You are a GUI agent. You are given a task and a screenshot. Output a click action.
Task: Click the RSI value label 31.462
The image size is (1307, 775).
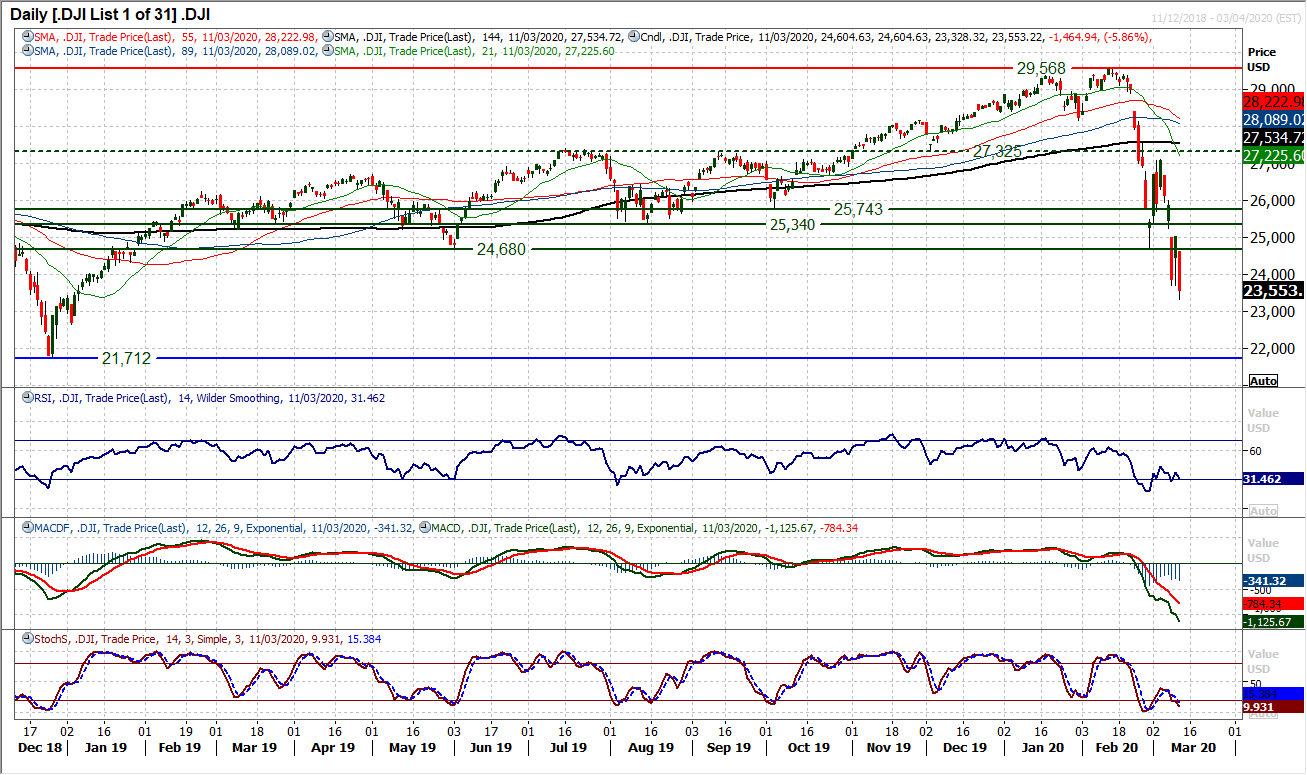coord(1273,479)
